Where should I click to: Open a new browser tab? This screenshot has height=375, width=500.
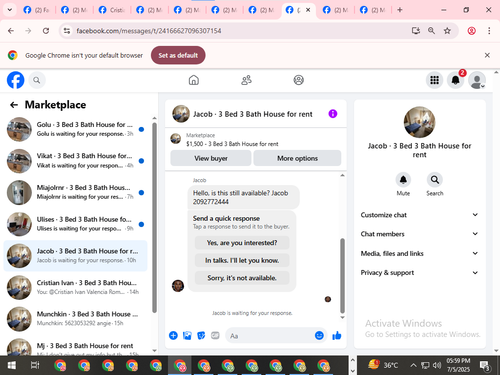pyautogui.click(x=400, y=10)
